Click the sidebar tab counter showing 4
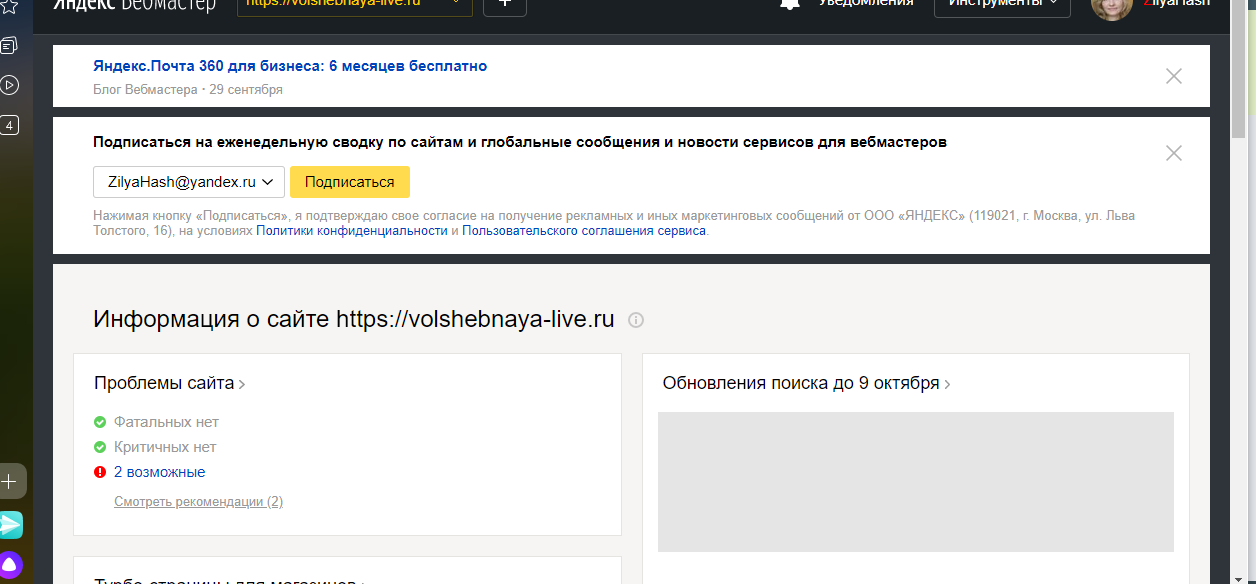The width and height of the screenshot is (1256, 584). coord(9,125)
